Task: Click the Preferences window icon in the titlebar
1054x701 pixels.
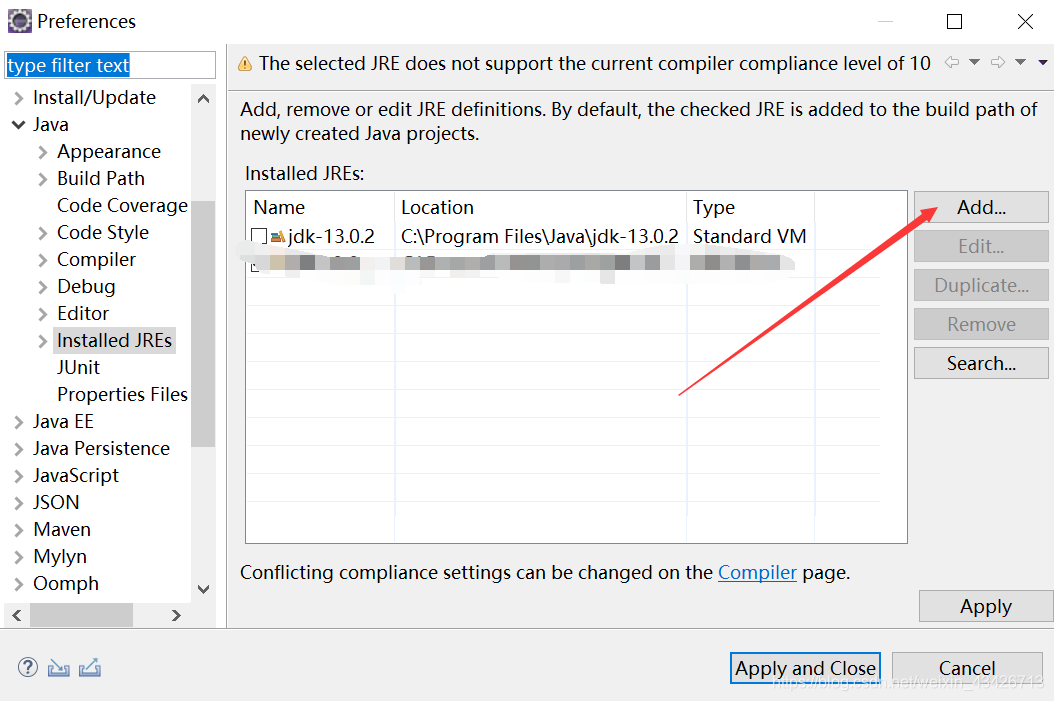Action: [20, 20]
